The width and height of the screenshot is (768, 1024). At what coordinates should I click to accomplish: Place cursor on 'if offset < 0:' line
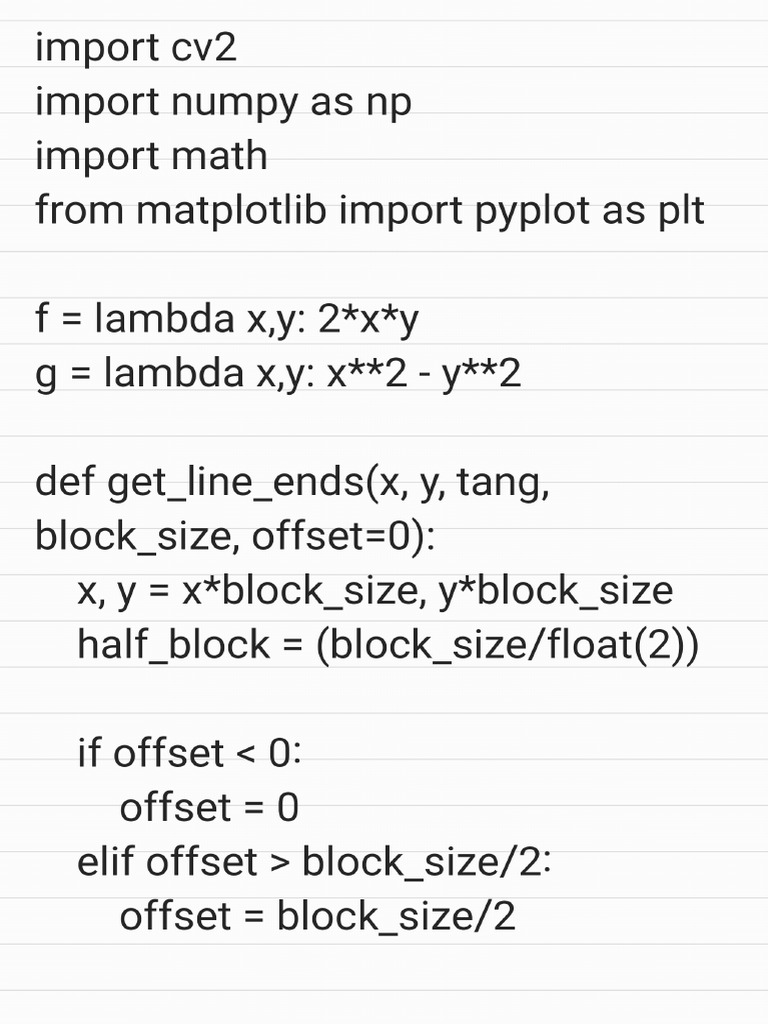coord(189,753)
